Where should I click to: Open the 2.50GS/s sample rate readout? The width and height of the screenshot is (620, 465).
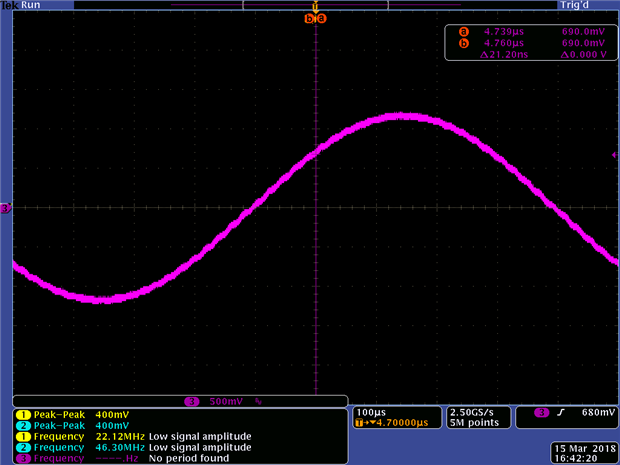point(472,412)
